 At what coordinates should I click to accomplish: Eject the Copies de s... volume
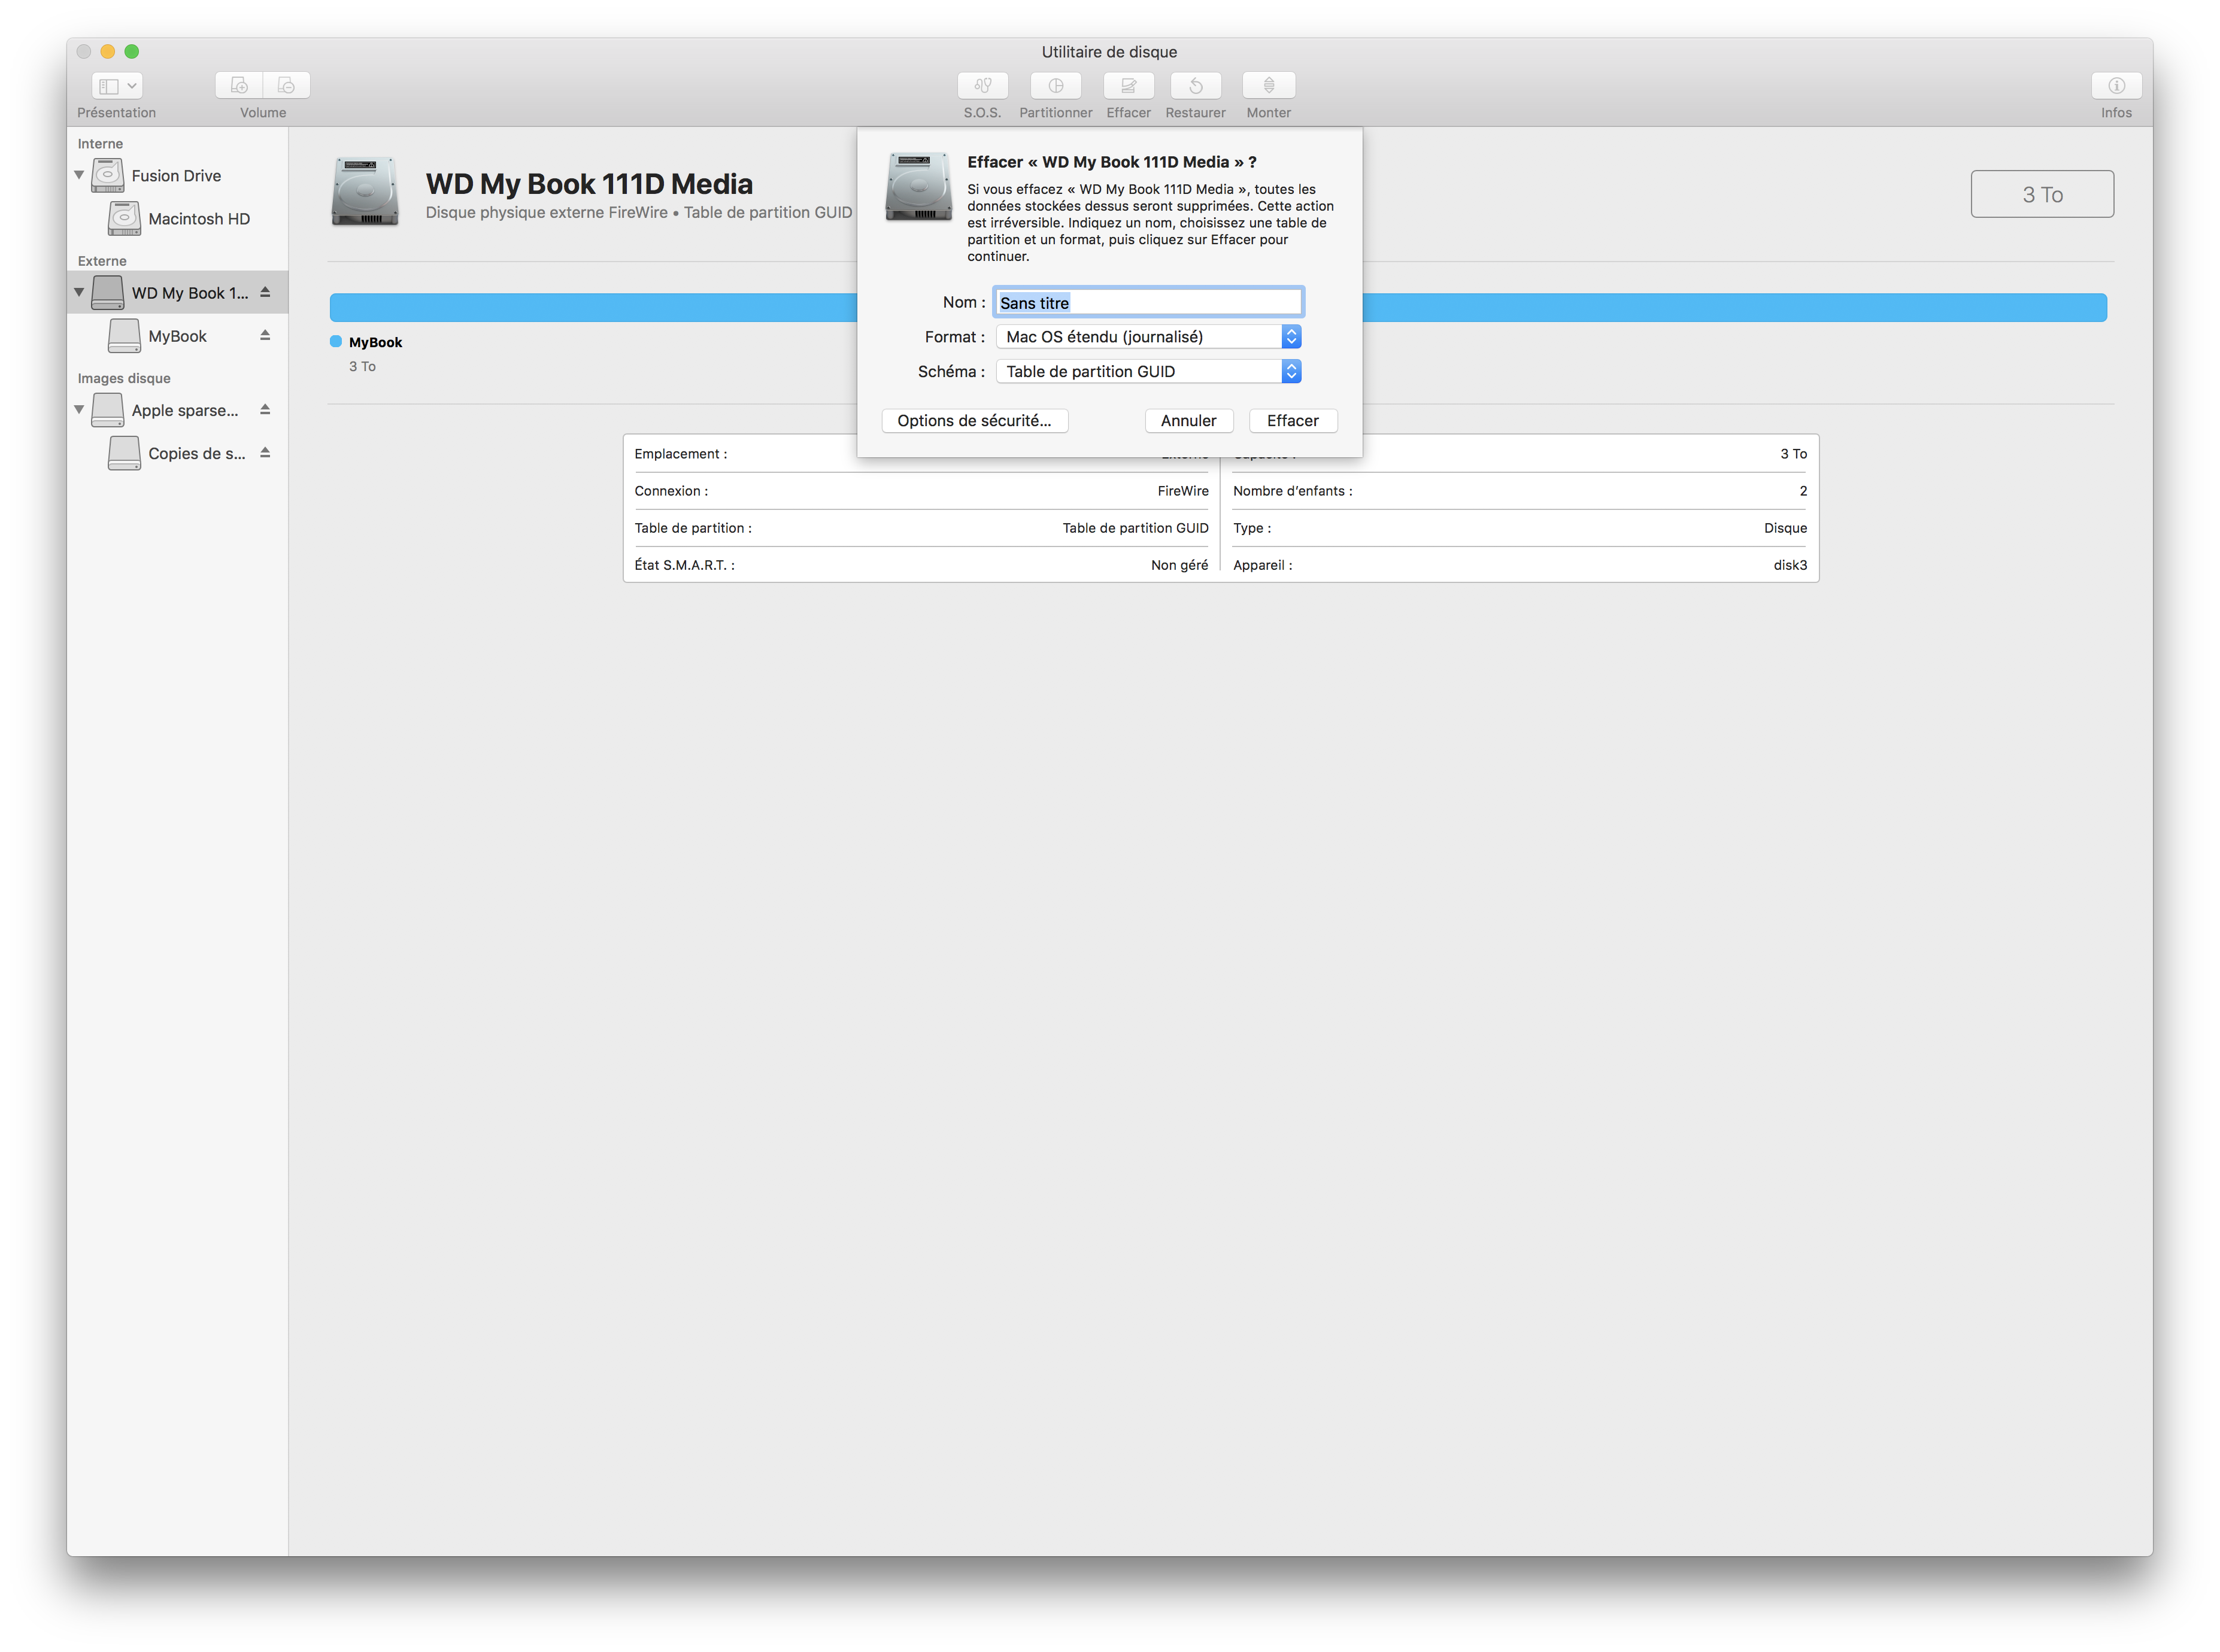(265, 452)
